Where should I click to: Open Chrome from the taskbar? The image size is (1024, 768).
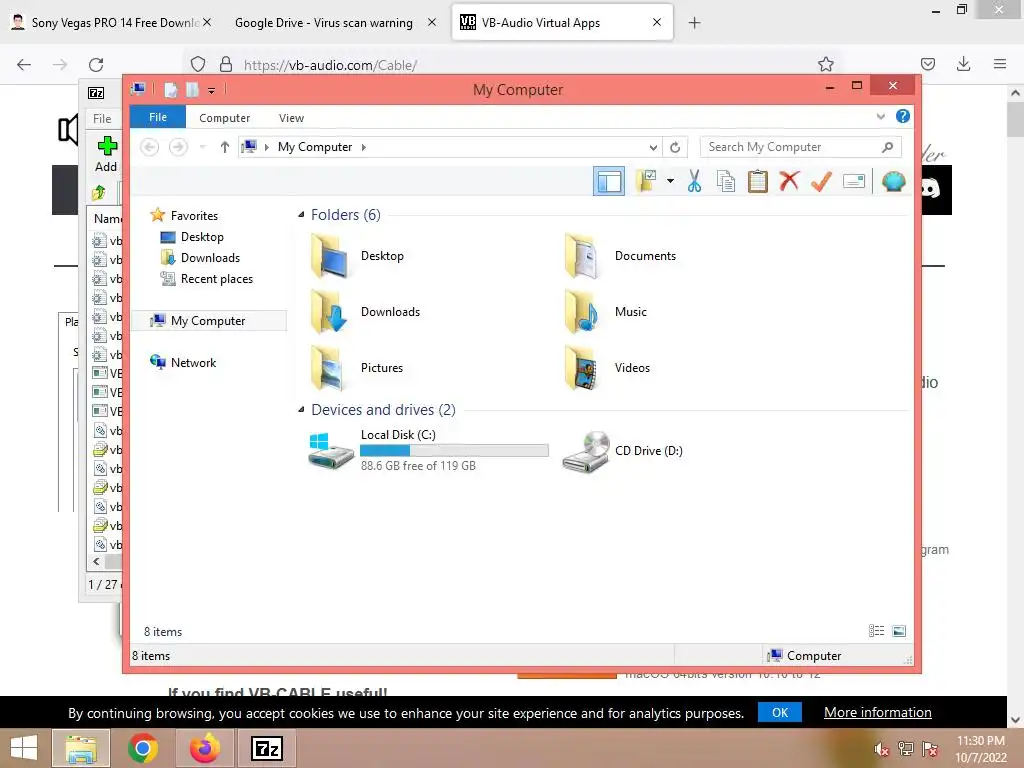coord(143,748)
